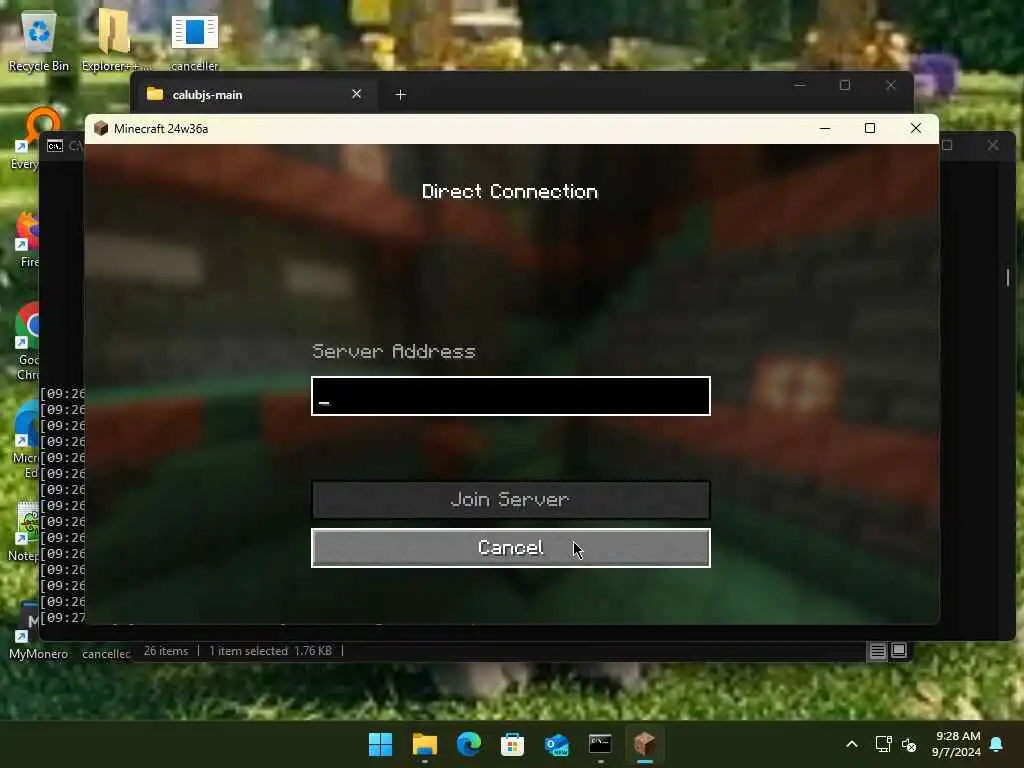Open the network status tray icon

[884, 744]
